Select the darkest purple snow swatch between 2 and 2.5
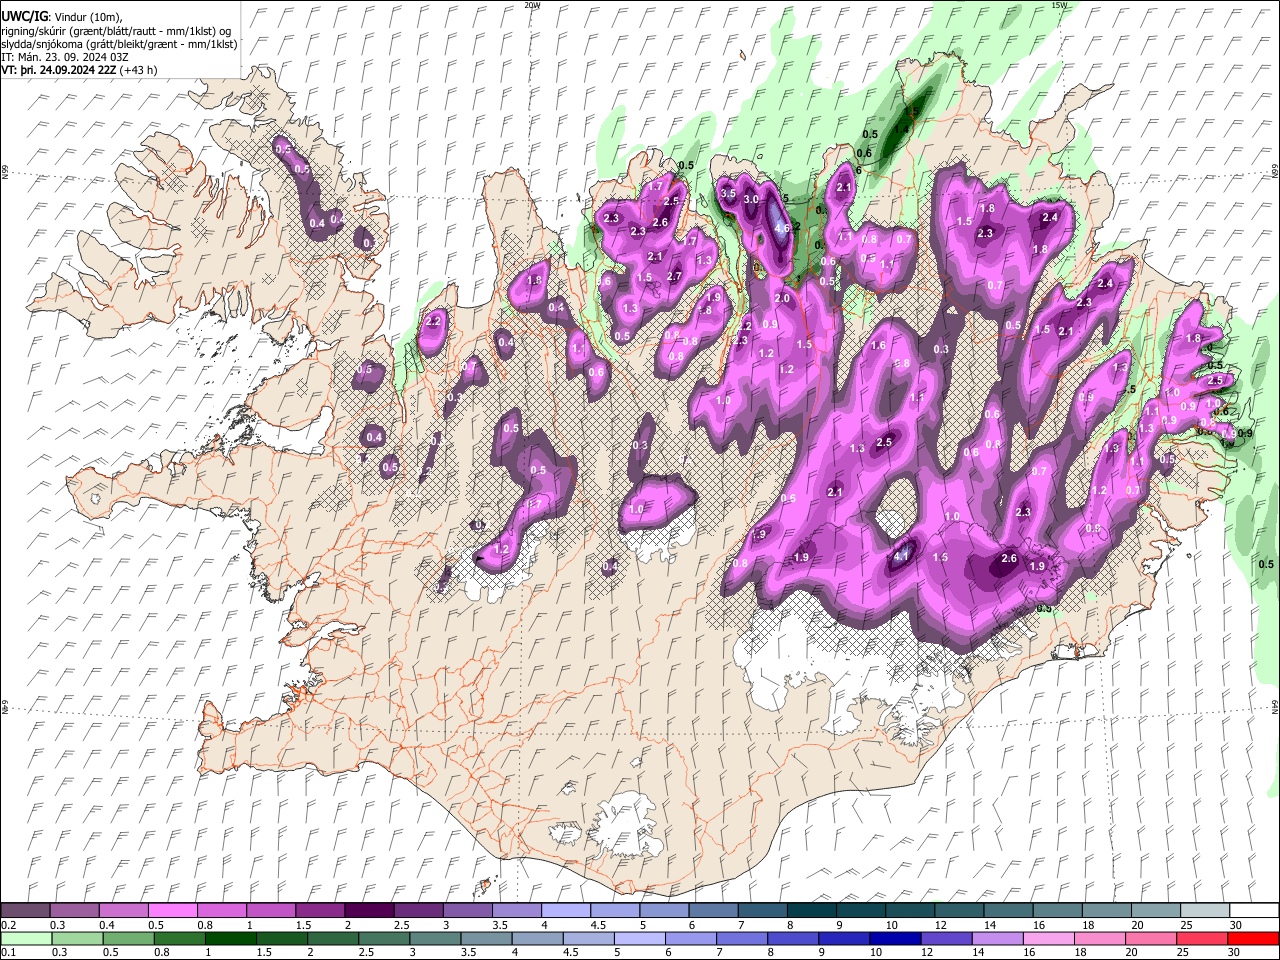The width and height of the screenshot is (1280, 960). [x=369, y=911]
